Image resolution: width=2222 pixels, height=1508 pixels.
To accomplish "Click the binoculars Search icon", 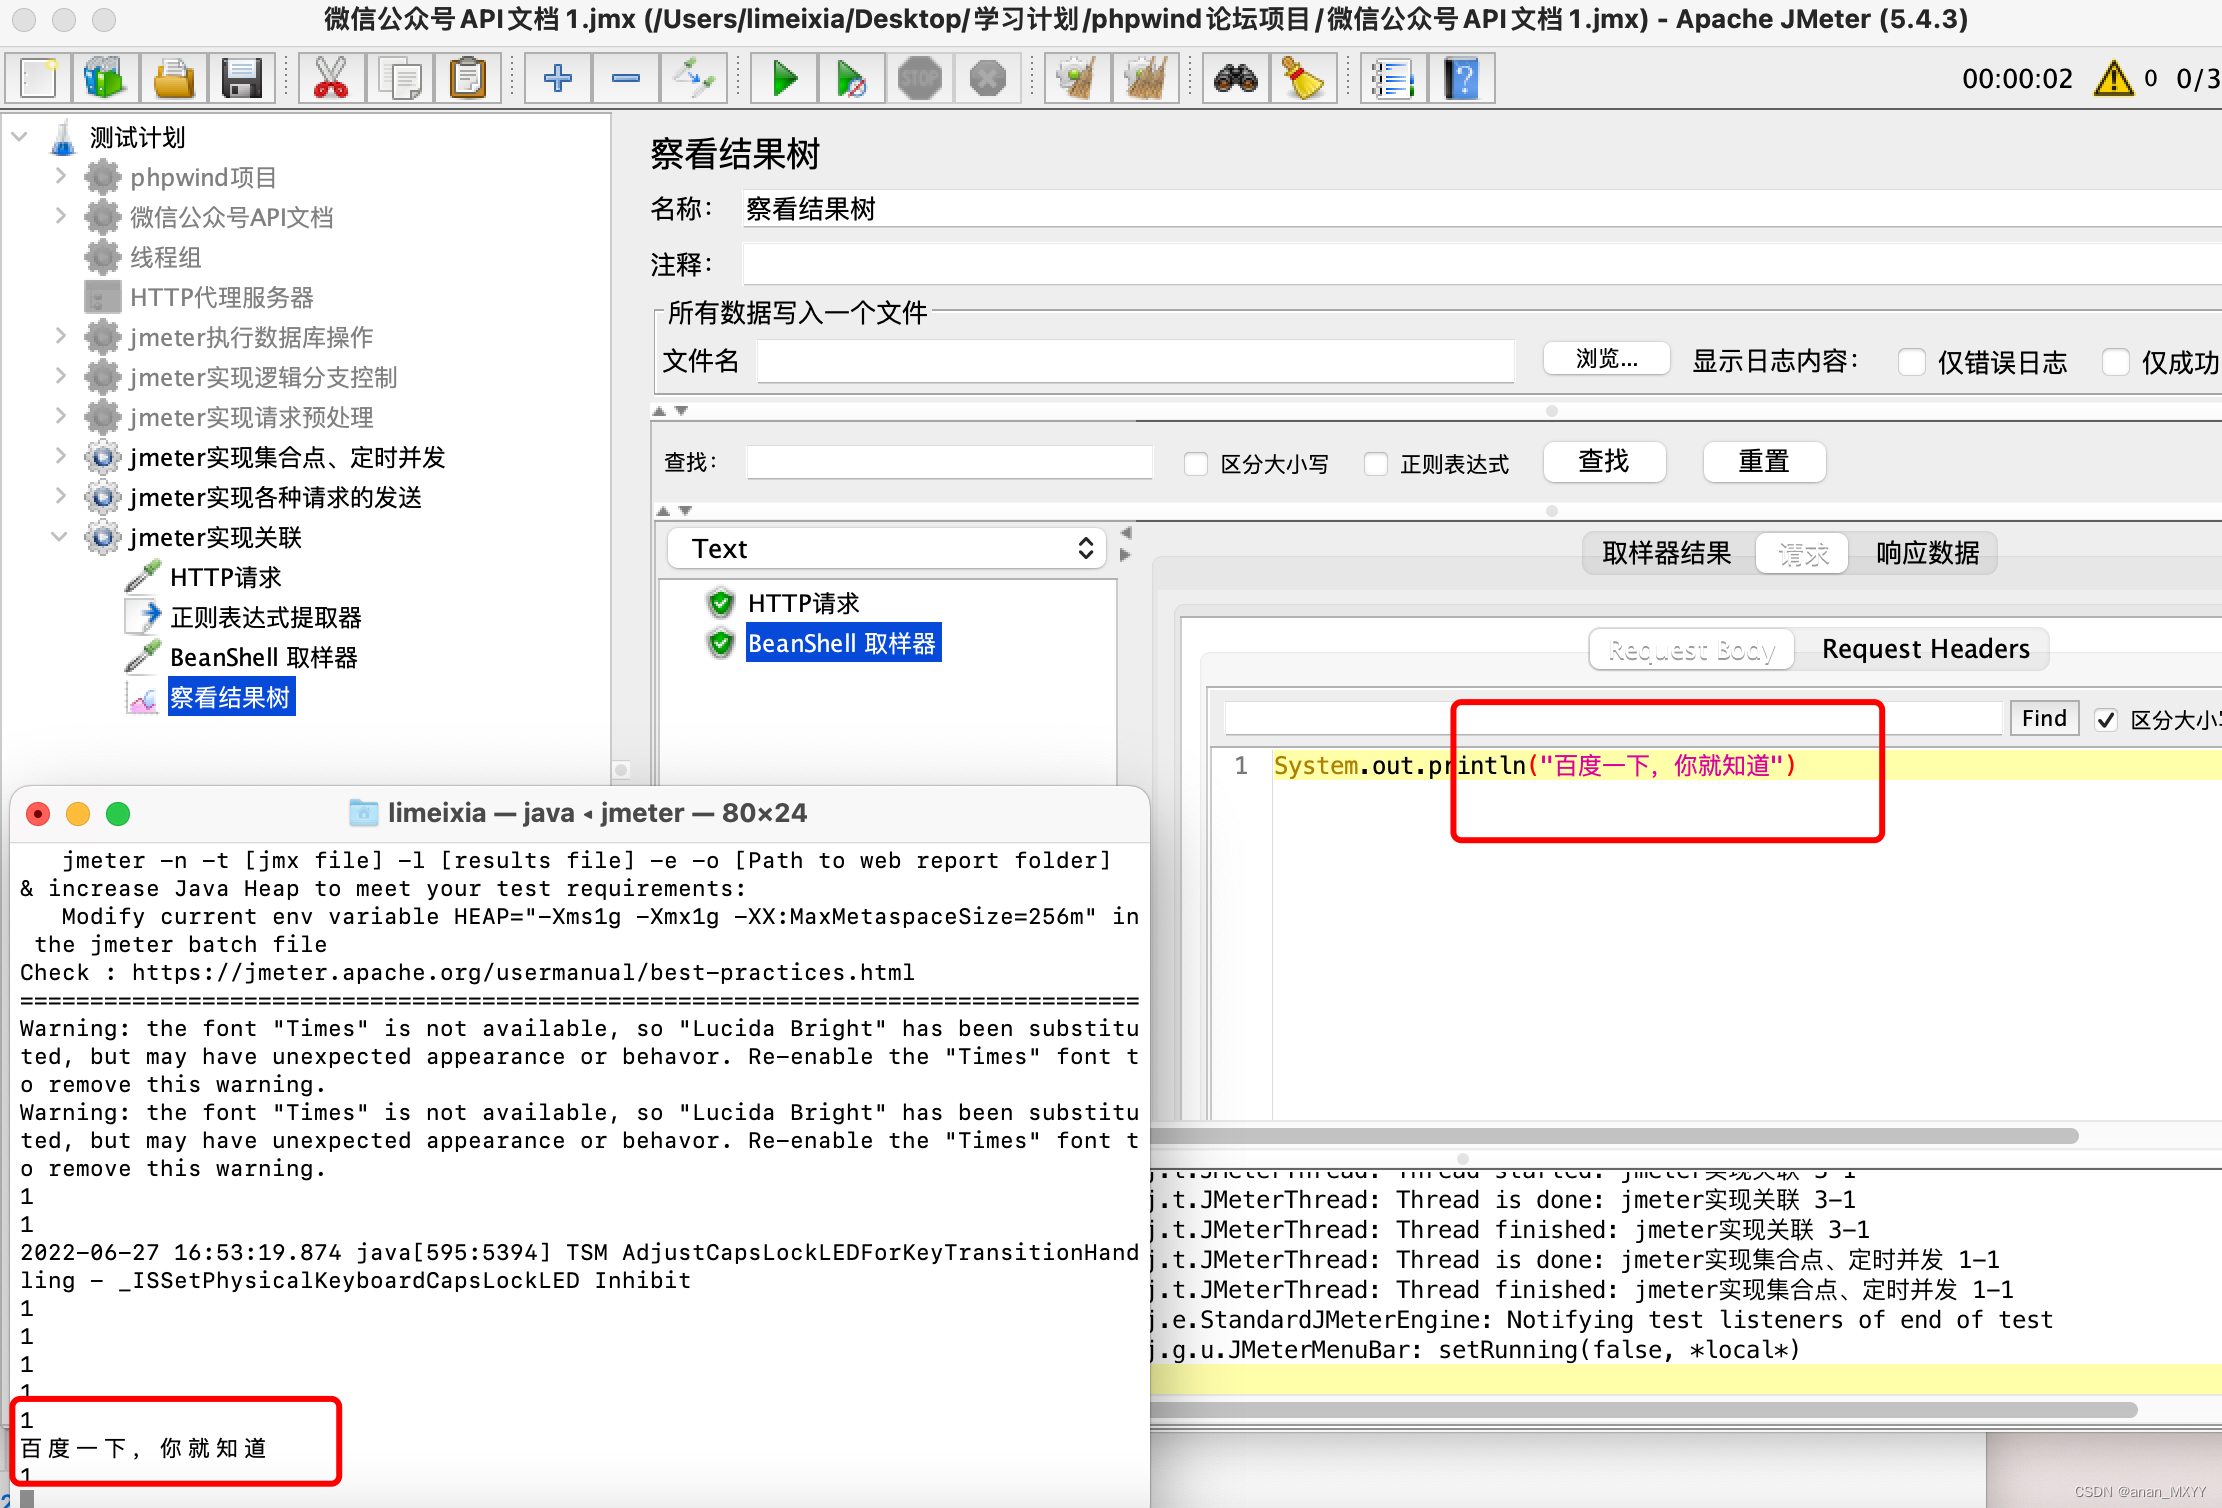I will 1236,78.
